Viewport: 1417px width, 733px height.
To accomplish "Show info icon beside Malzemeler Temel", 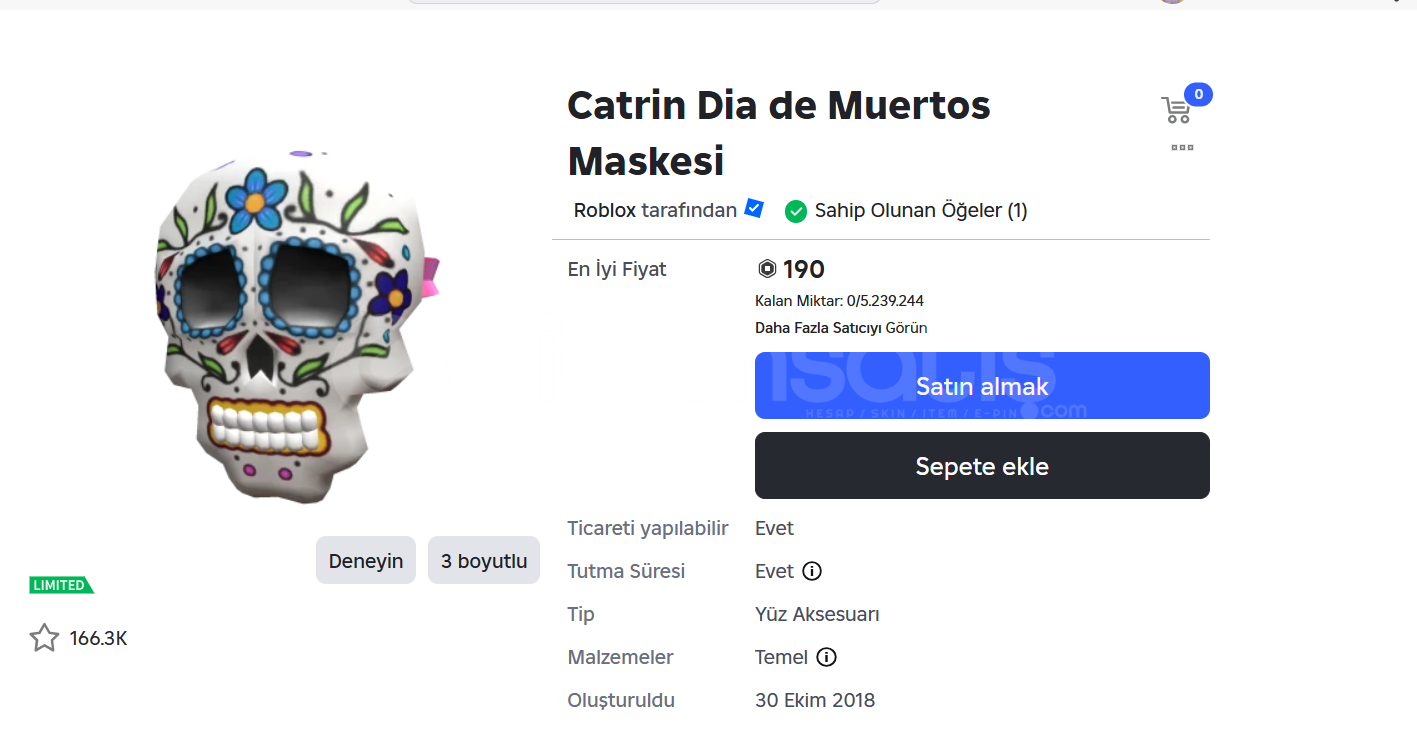I will [826, 657].
